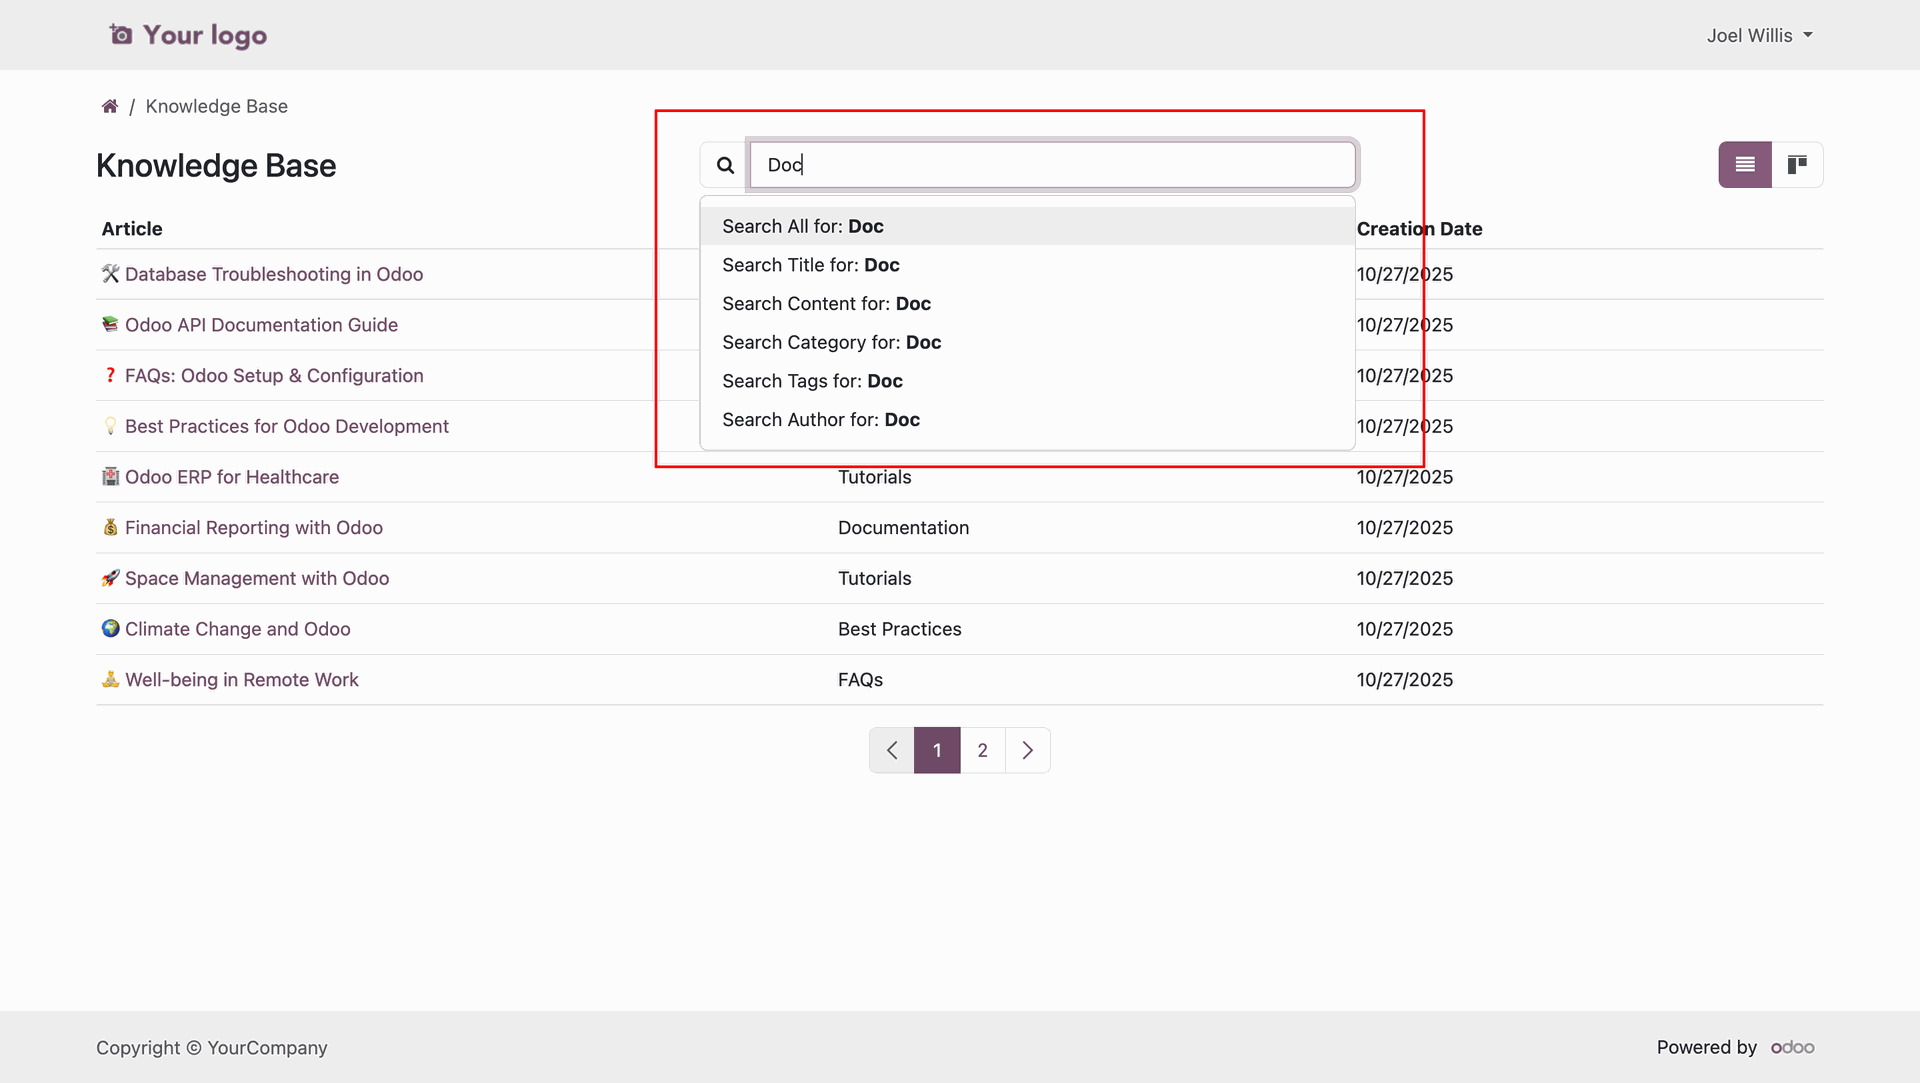Select Search All for: Doc
1920x1083 pixels.
(x=803, y=227)
